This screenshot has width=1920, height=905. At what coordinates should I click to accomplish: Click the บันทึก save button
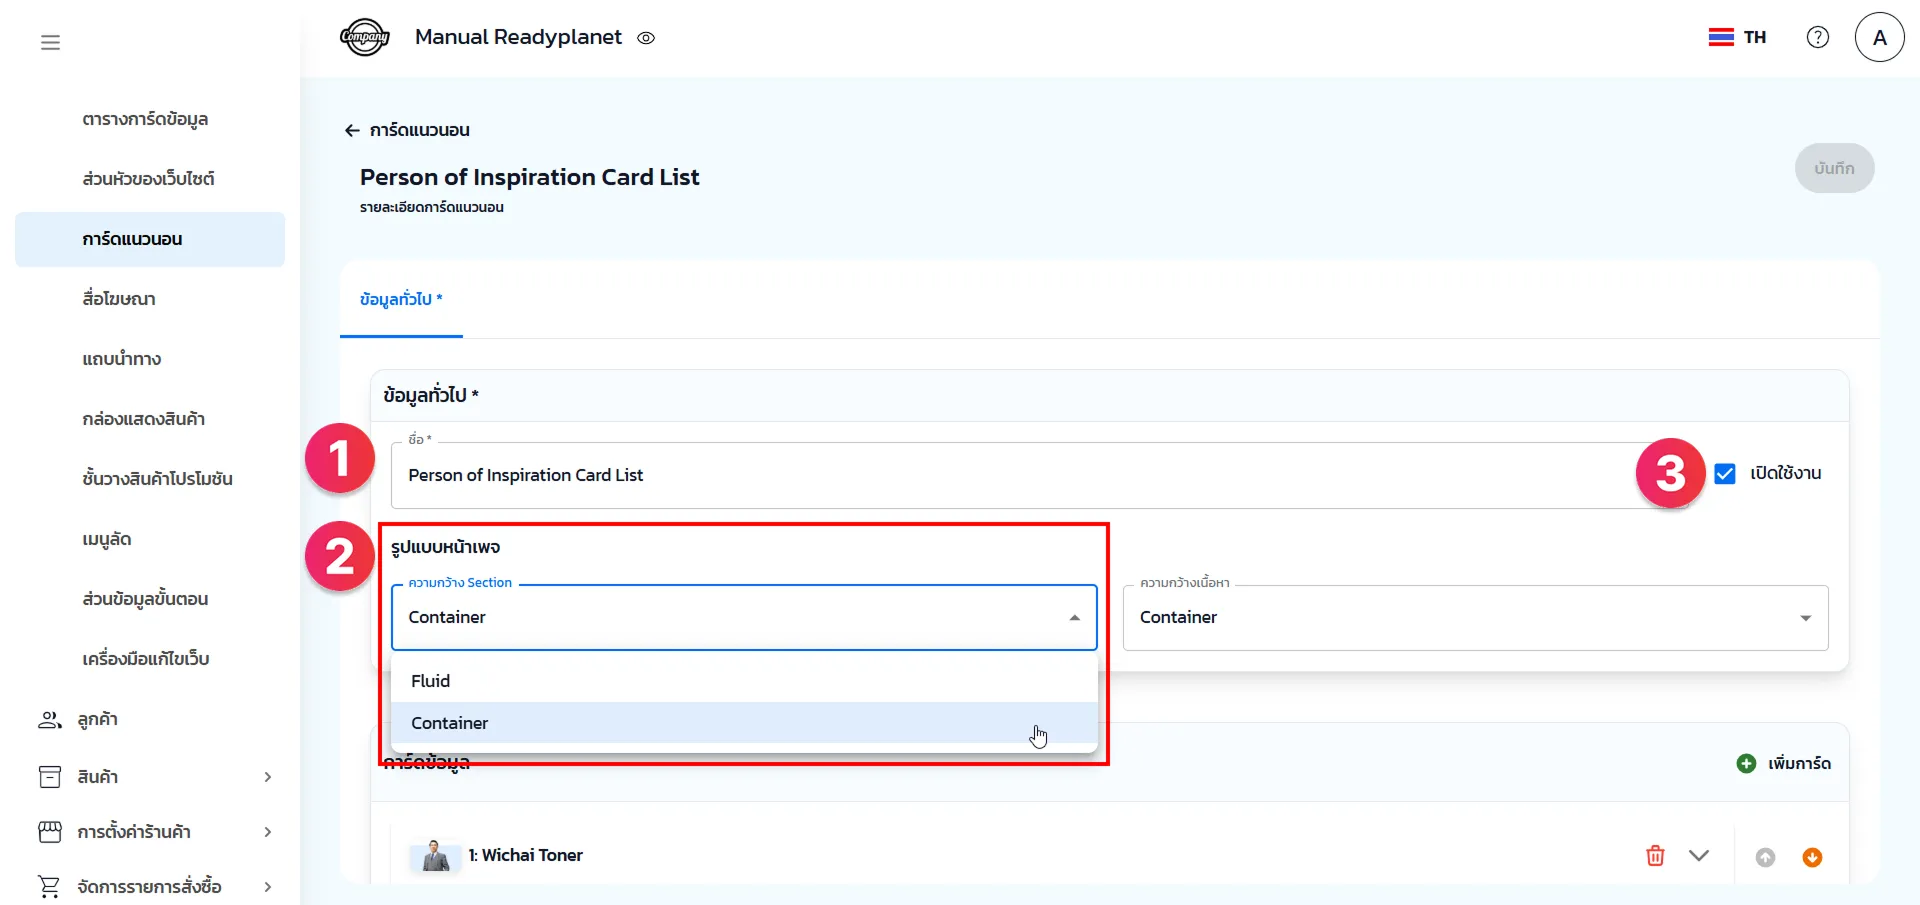coord(1833,168)
